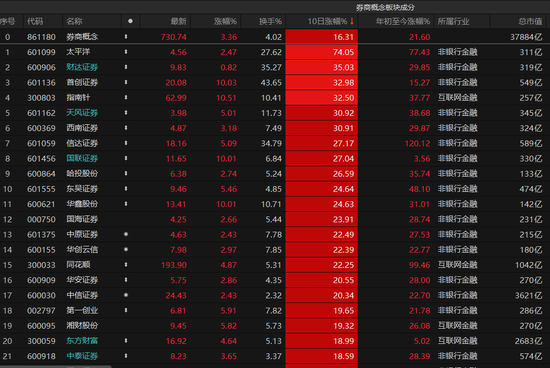This screenshot has height=368, width=550.
Task: Open the stock name 指南针
Action: (78, 98)
